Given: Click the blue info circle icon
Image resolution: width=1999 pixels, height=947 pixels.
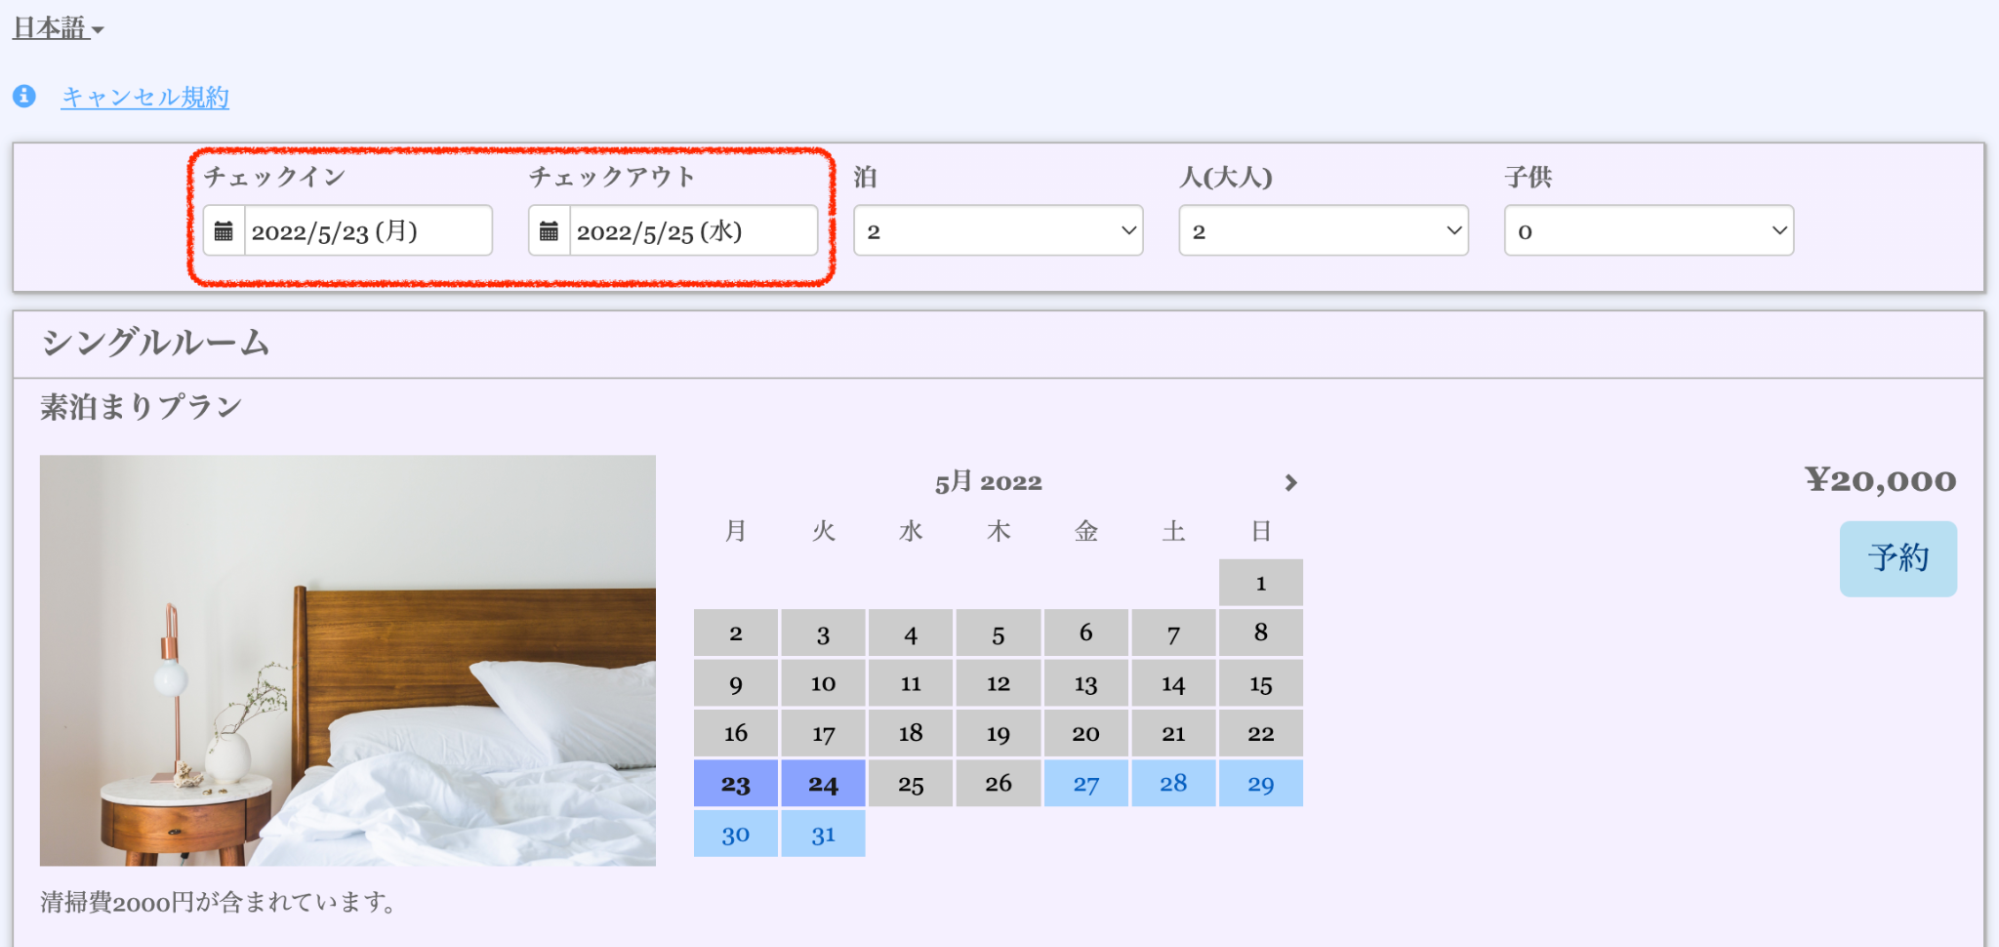Looking at the screenshot, I should pyautogui.click(x=24, y=96).
